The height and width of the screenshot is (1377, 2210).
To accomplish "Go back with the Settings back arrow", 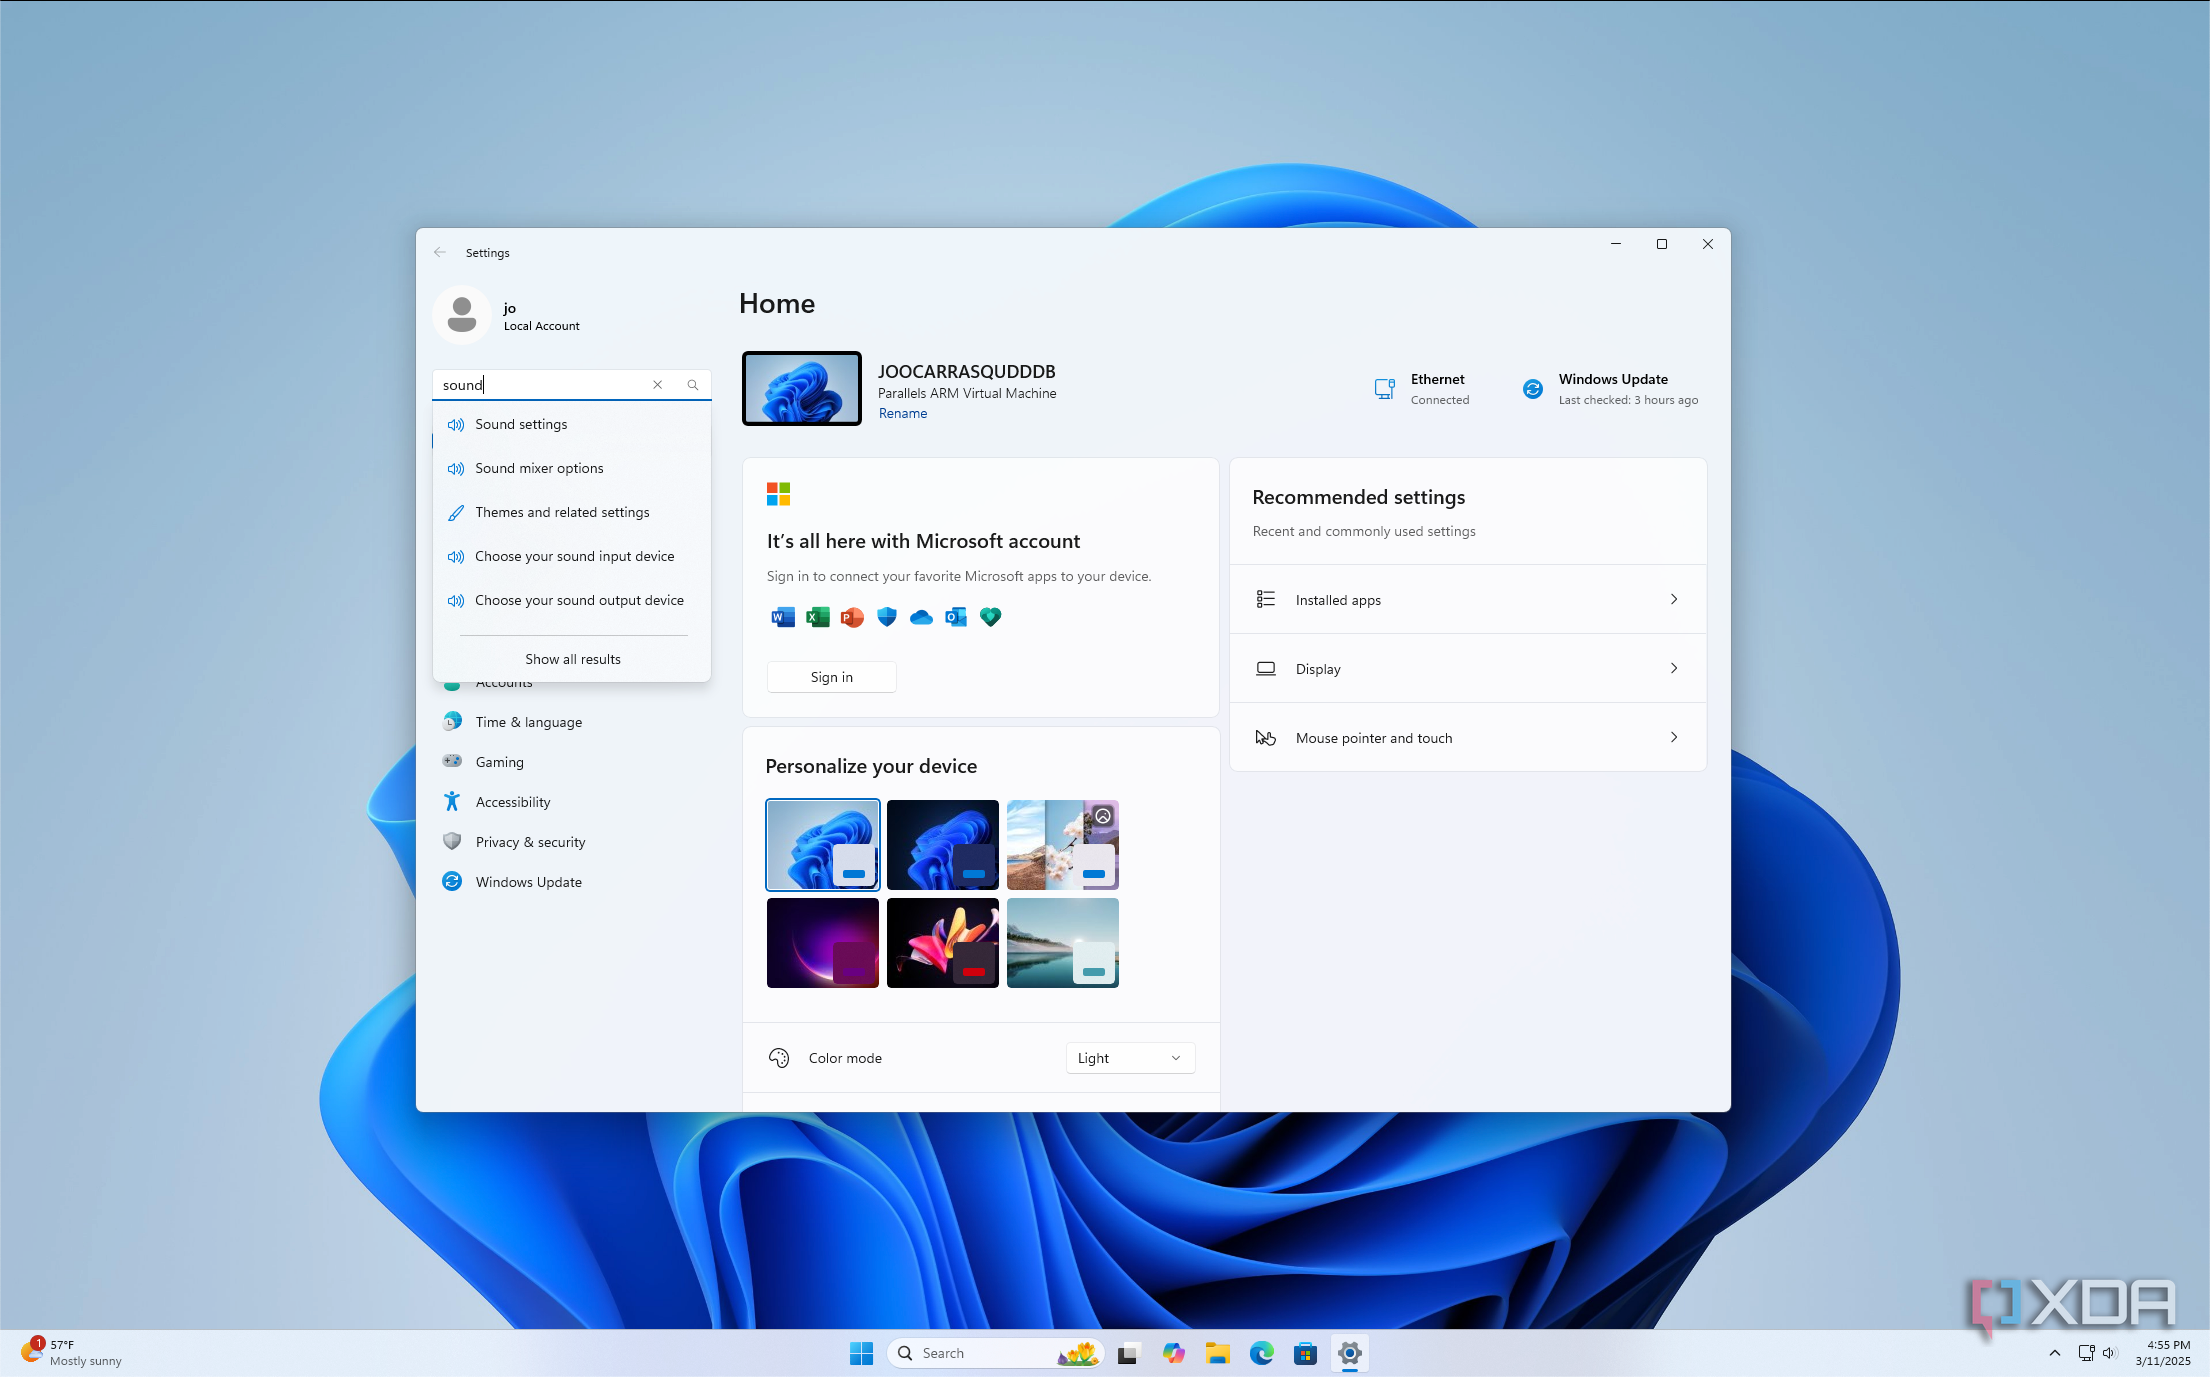I will coord(440,252).
